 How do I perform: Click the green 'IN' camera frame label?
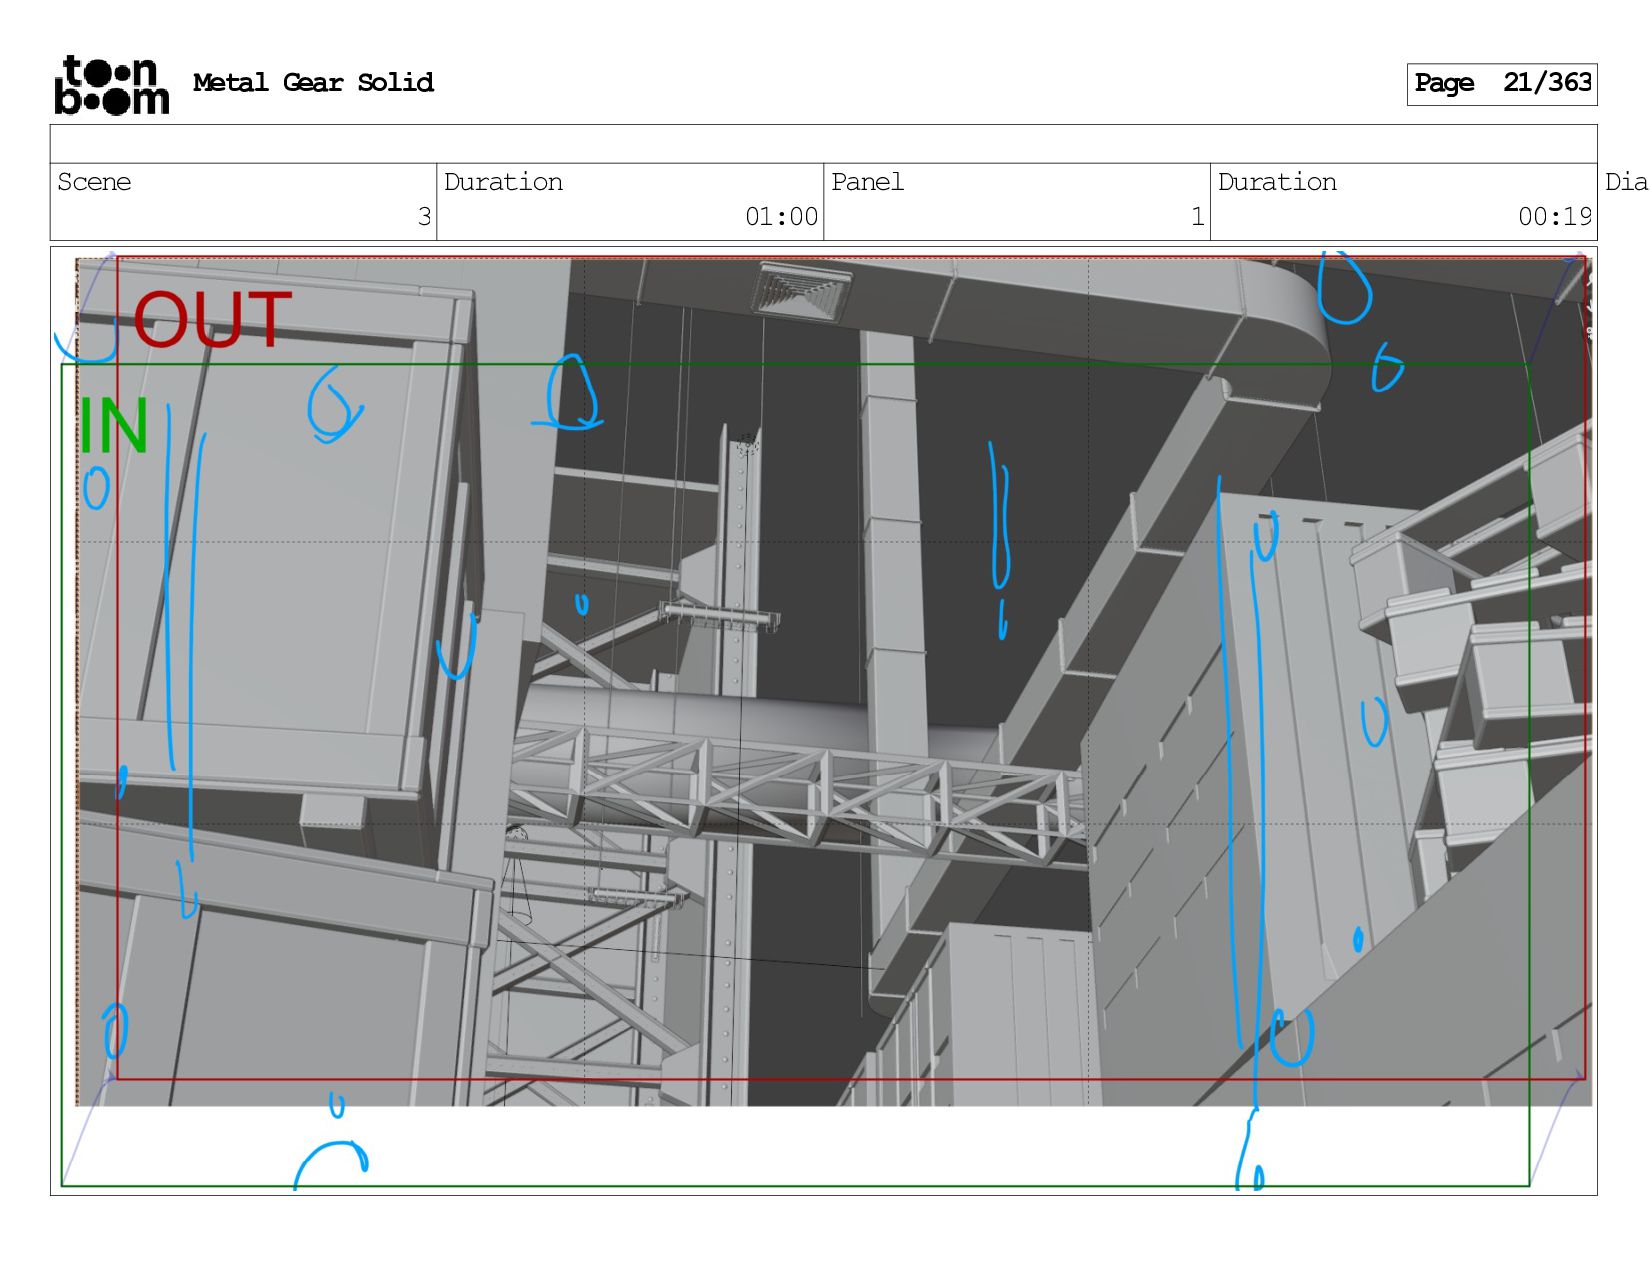114,425
